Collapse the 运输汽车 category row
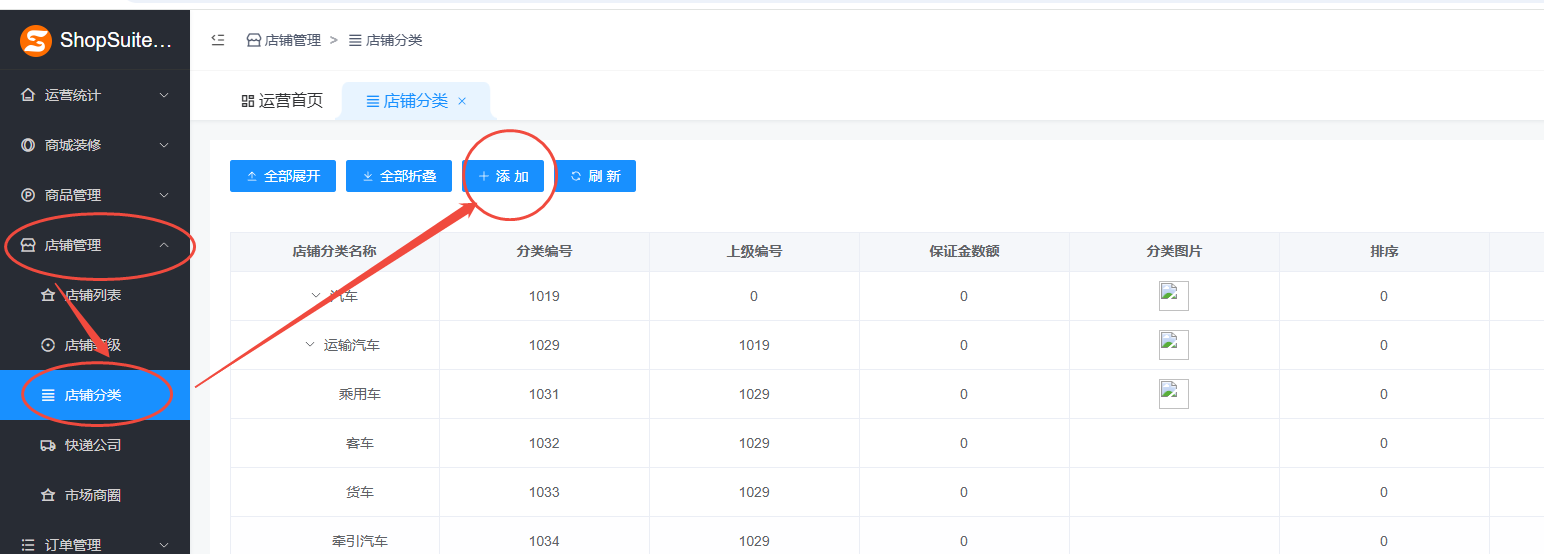The height and width of the screenshot is (554, 1544). pos(310,345)
